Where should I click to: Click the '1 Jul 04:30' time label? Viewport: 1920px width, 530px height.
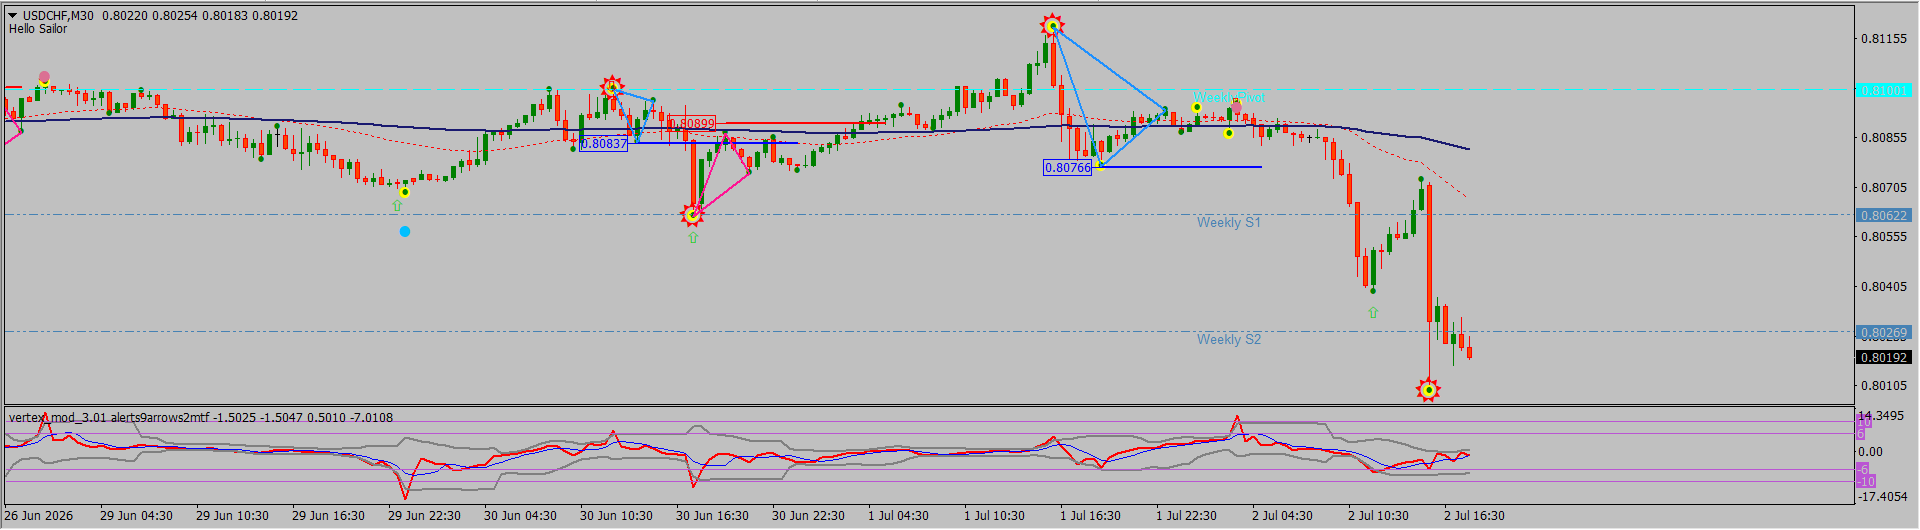click(898, 516)
